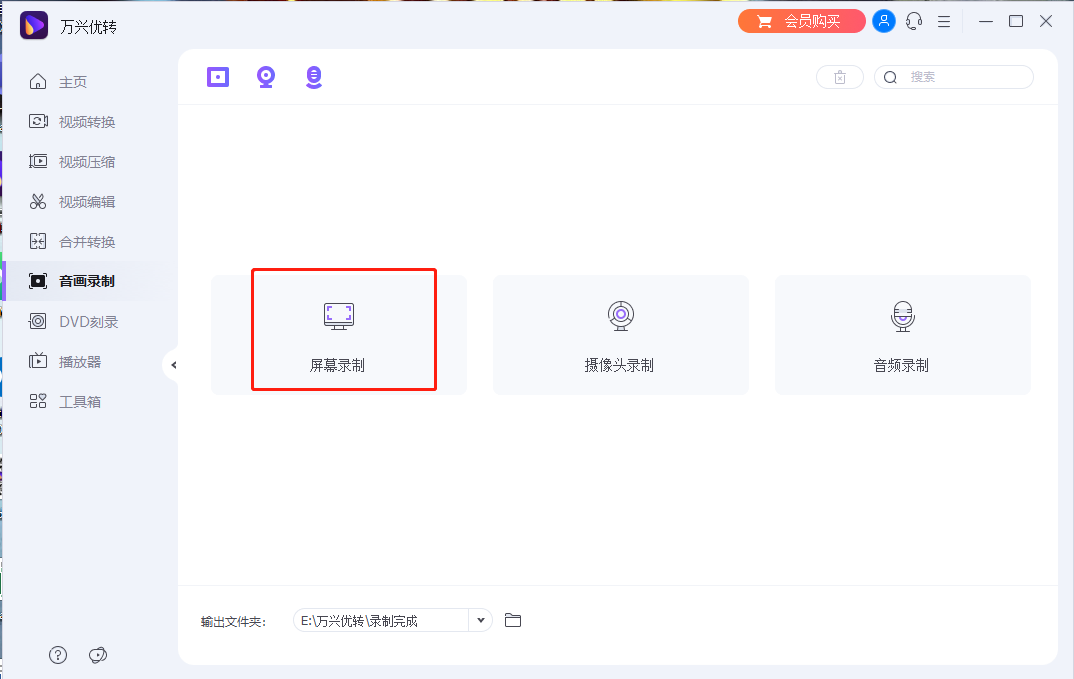The image size is (1074, 679).
Task: Select the webcam recording toolbar icon
Action: (x=266, y=76)
